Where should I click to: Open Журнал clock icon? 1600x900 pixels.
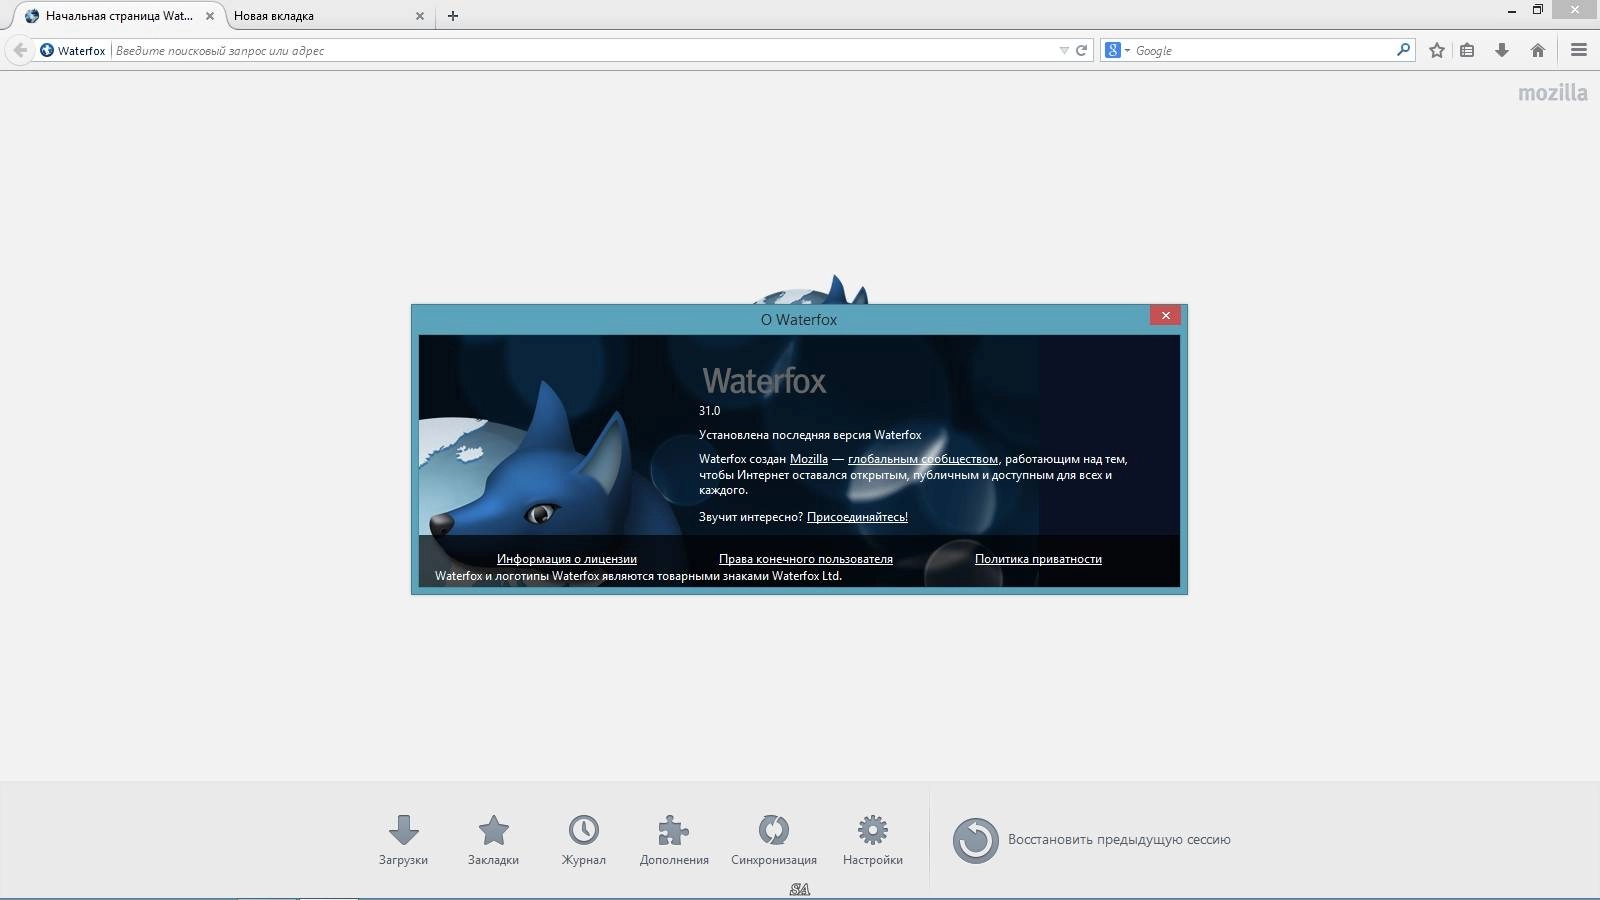584,840
